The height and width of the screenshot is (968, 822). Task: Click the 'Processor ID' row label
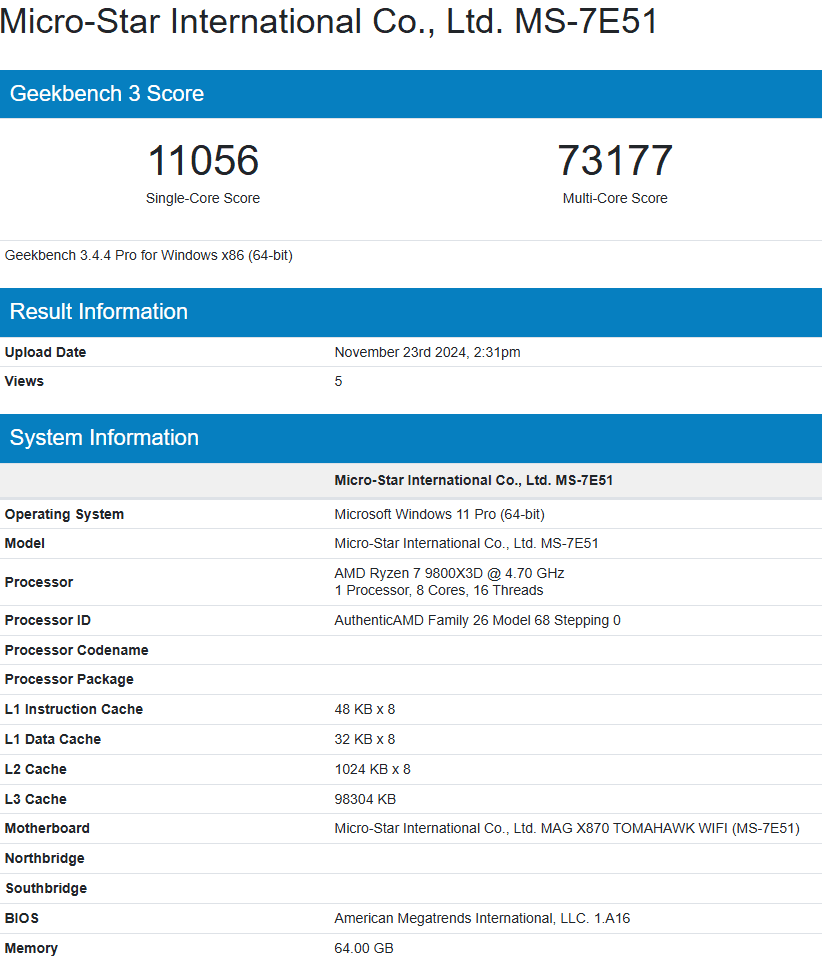(48, 620)
